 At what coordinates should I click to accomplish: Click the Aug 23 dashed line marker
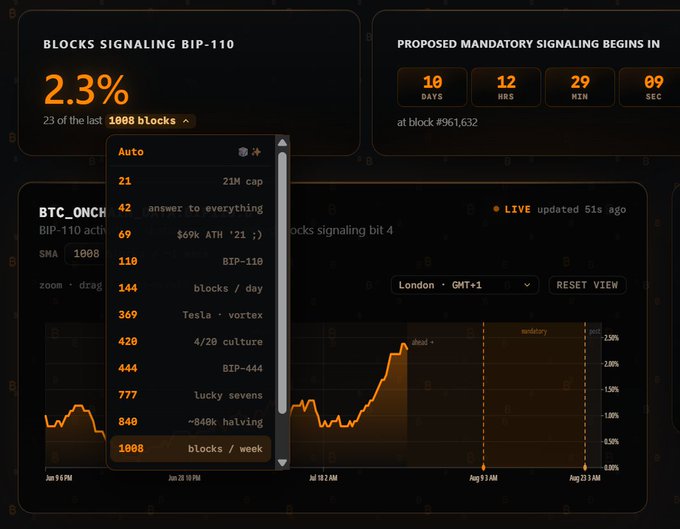click(585, 467)
